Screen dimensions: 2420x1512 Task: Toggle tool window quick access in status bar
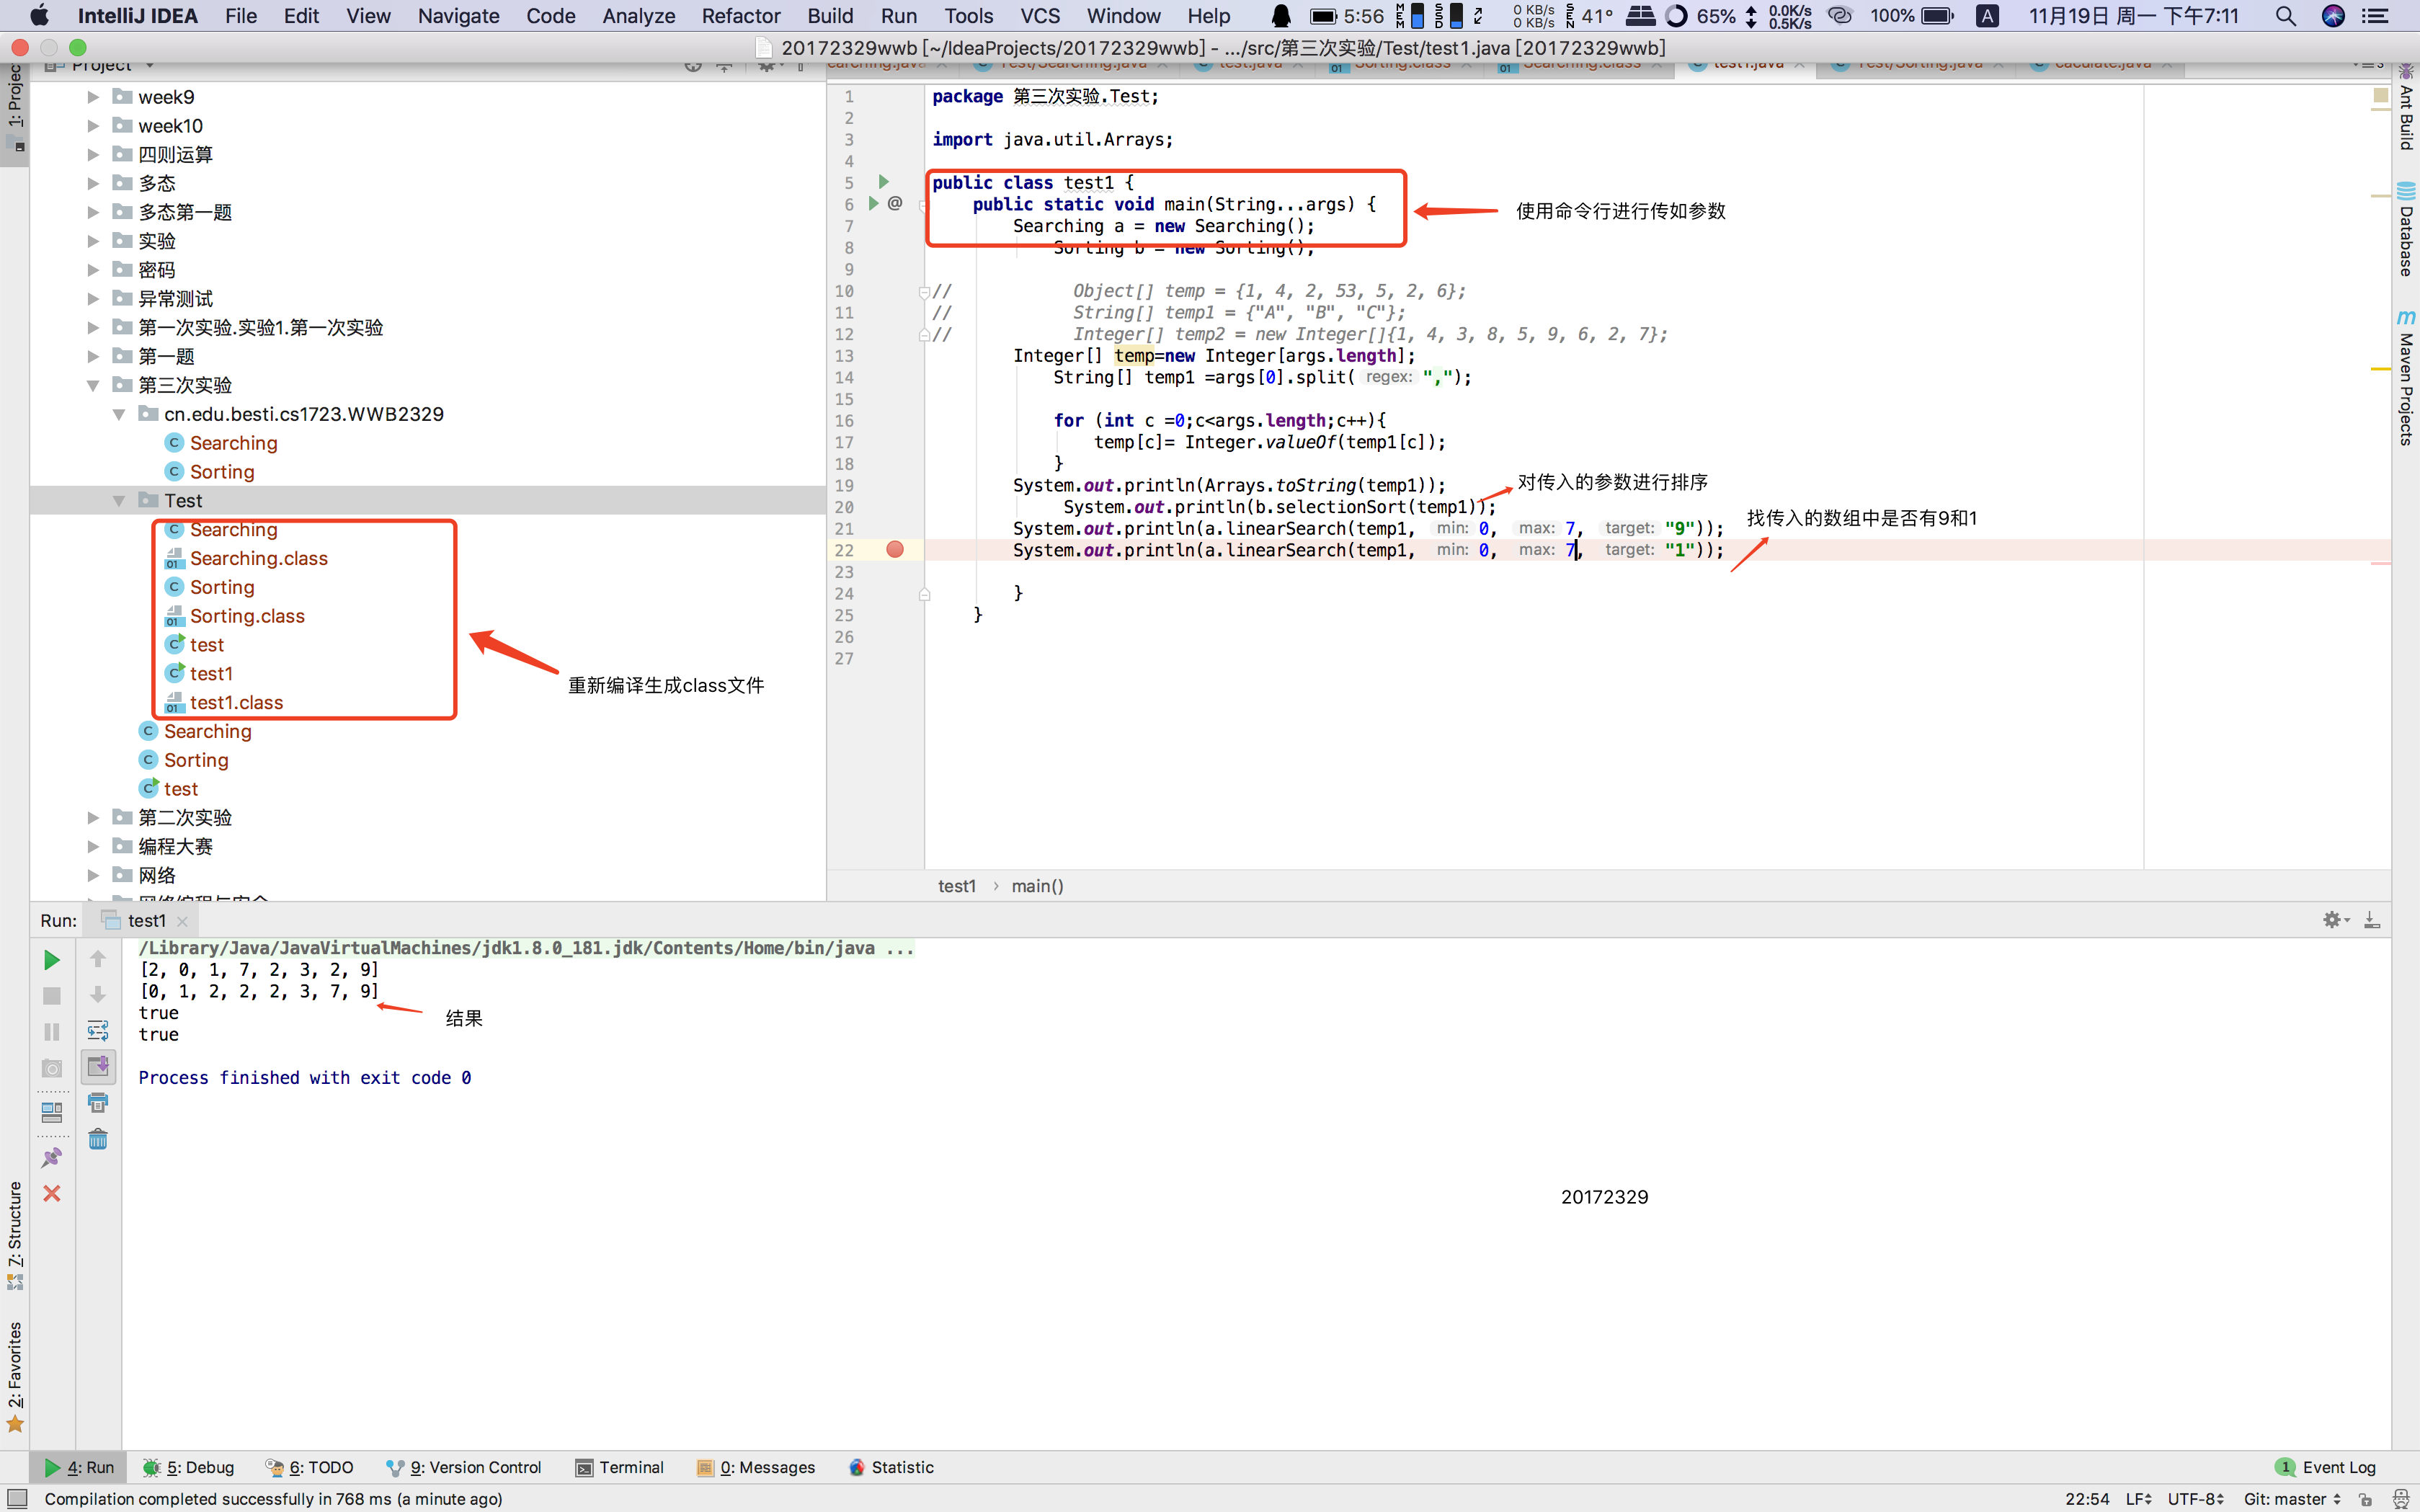coord(17,1498)
